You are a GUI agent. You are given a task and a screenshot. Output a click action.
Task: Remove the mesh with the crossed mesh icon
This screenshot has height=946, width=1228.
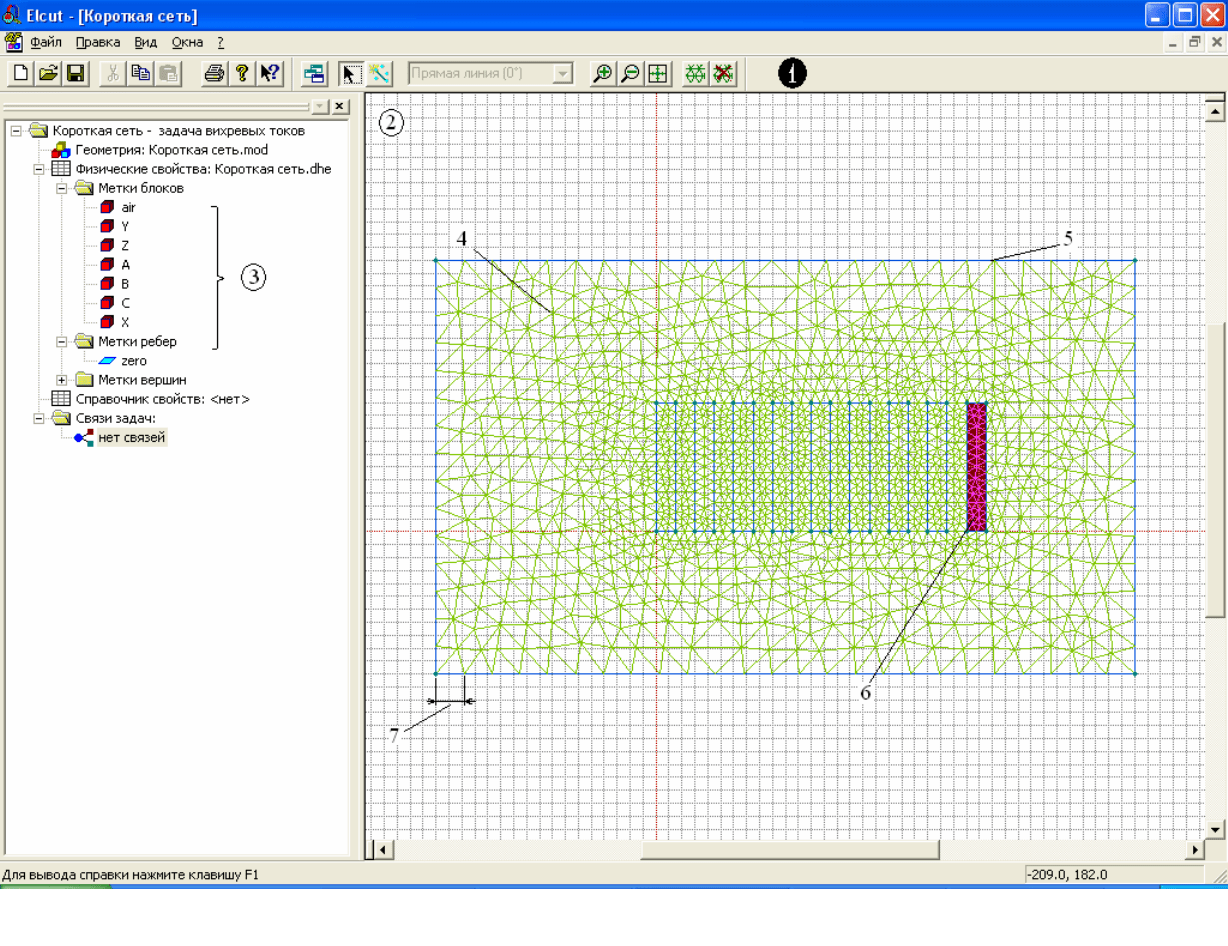click(x=723, y=73)
